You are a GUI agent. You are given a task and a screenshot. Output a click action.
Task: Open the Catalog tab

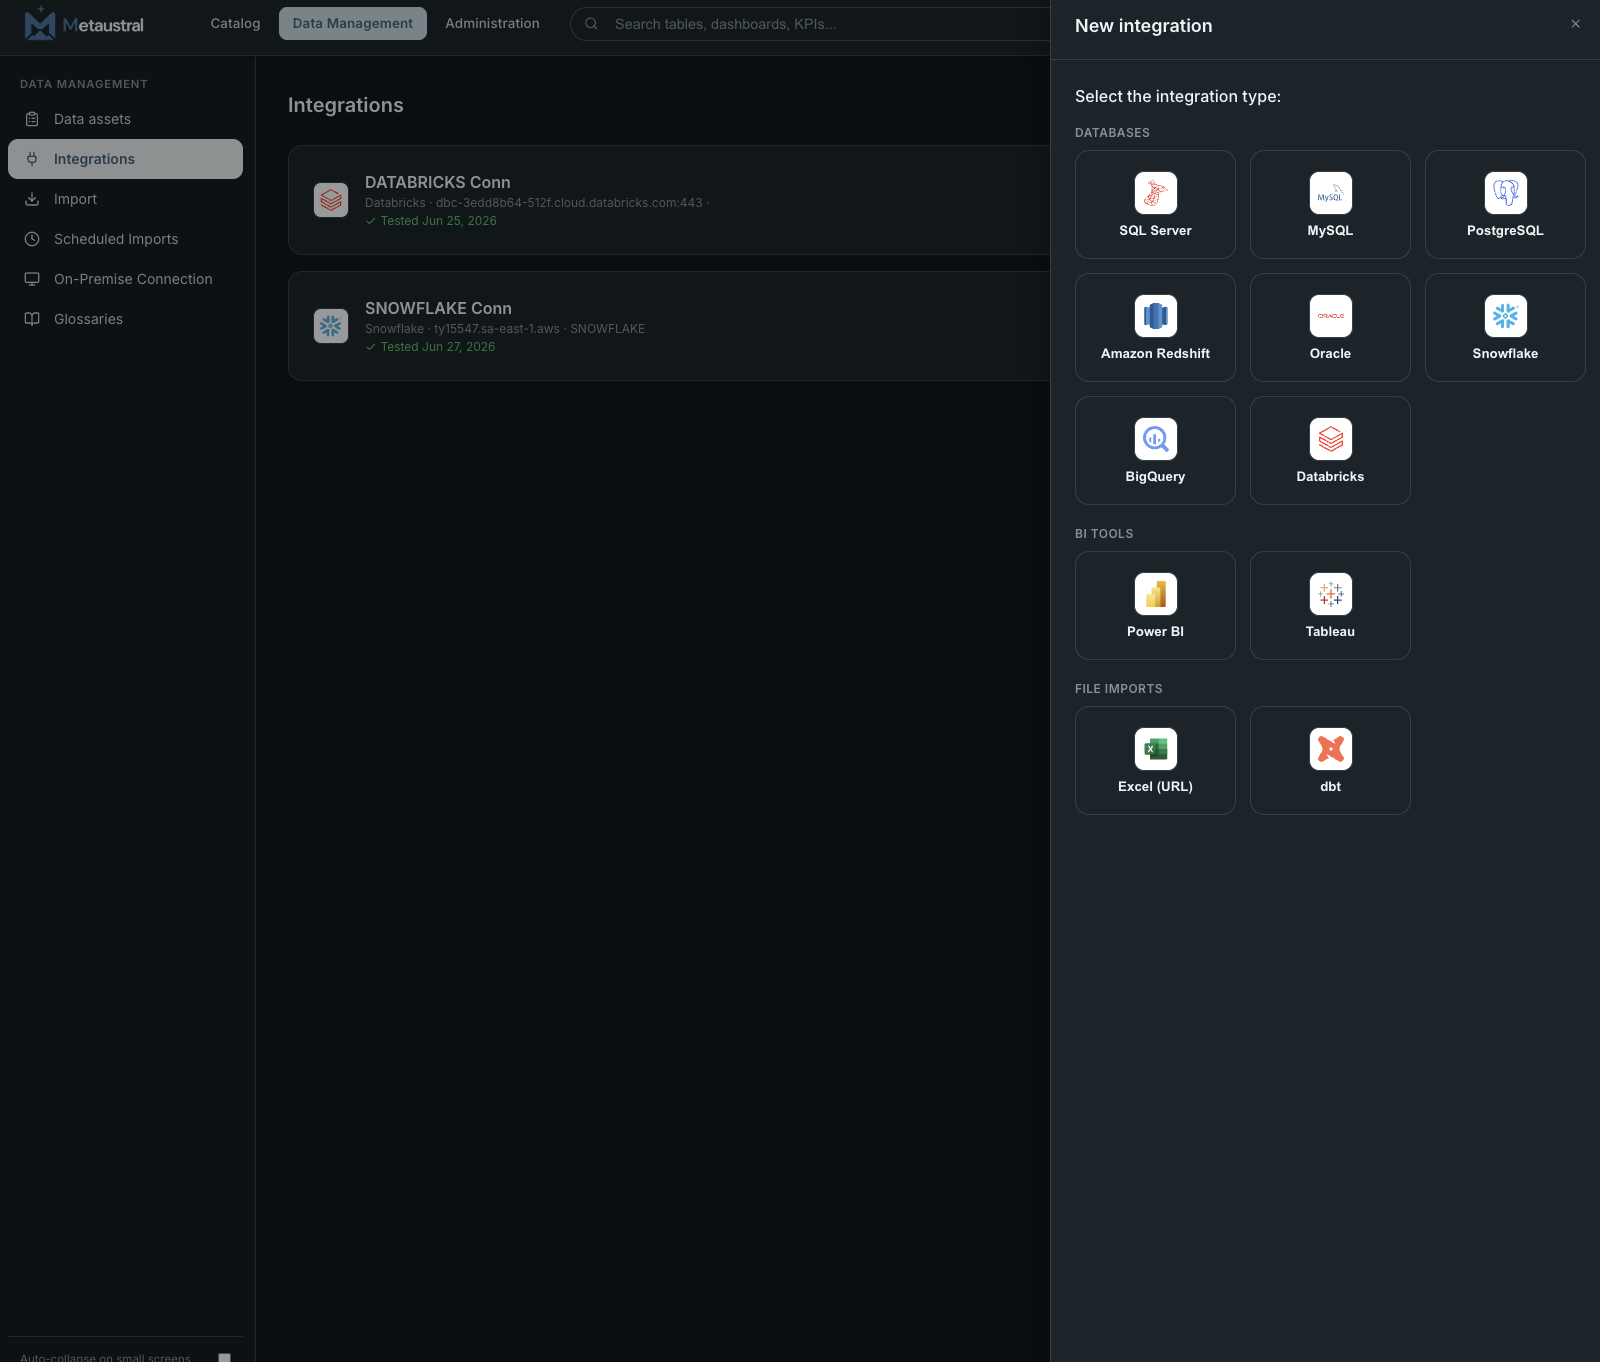click(235, 23)
